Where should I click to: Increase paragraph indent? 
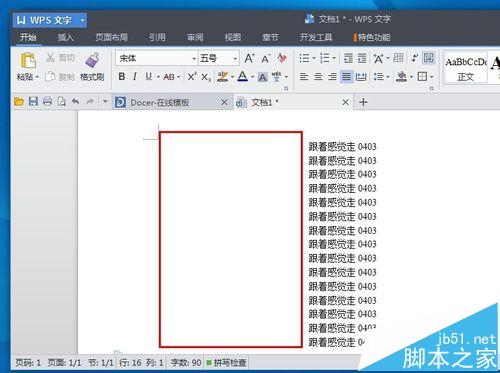pyautogui.click(x=362, y=58)
